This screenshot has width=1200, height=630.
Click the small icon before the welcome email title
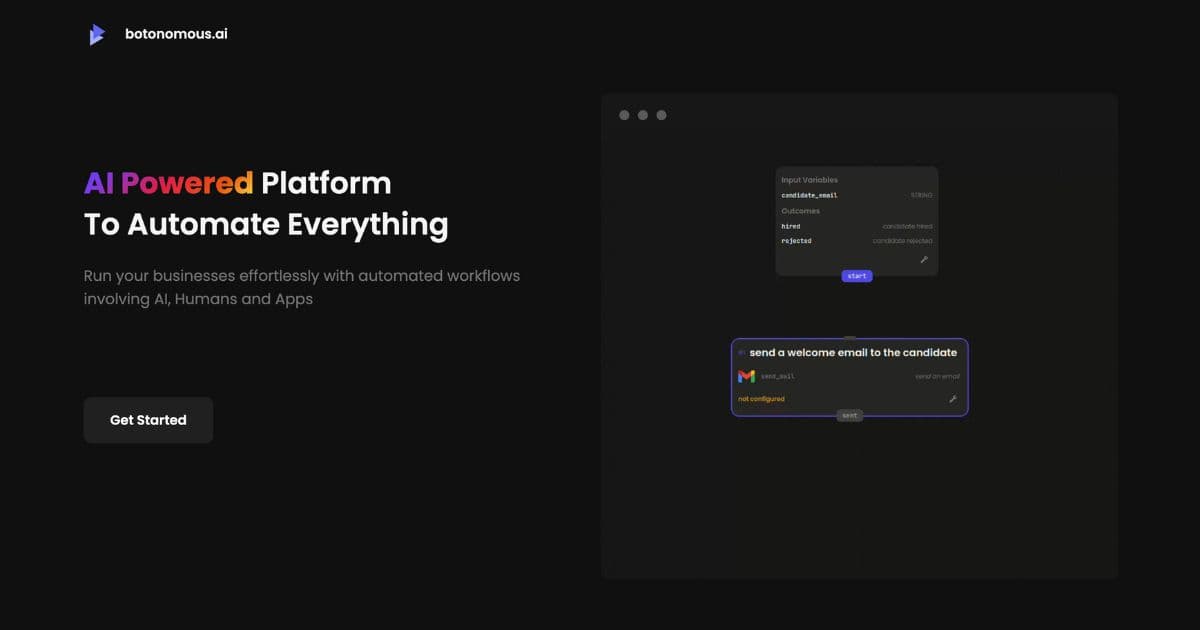pos(741,353)
